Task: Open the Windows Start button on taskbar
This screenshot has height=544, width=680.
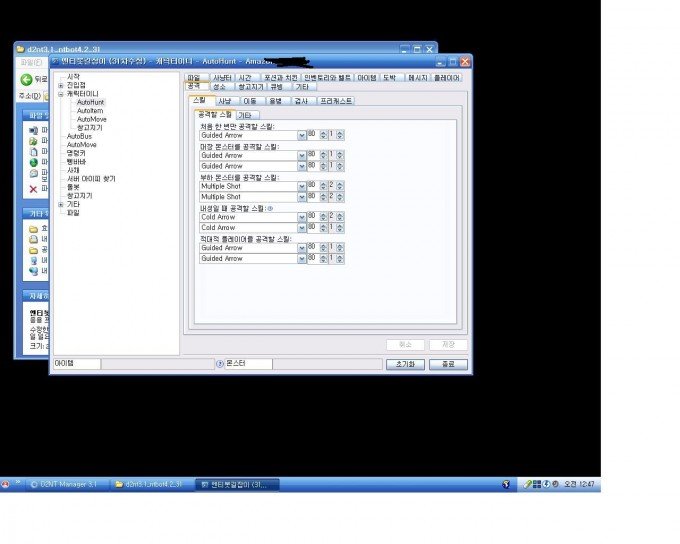Action: point(7,484)
